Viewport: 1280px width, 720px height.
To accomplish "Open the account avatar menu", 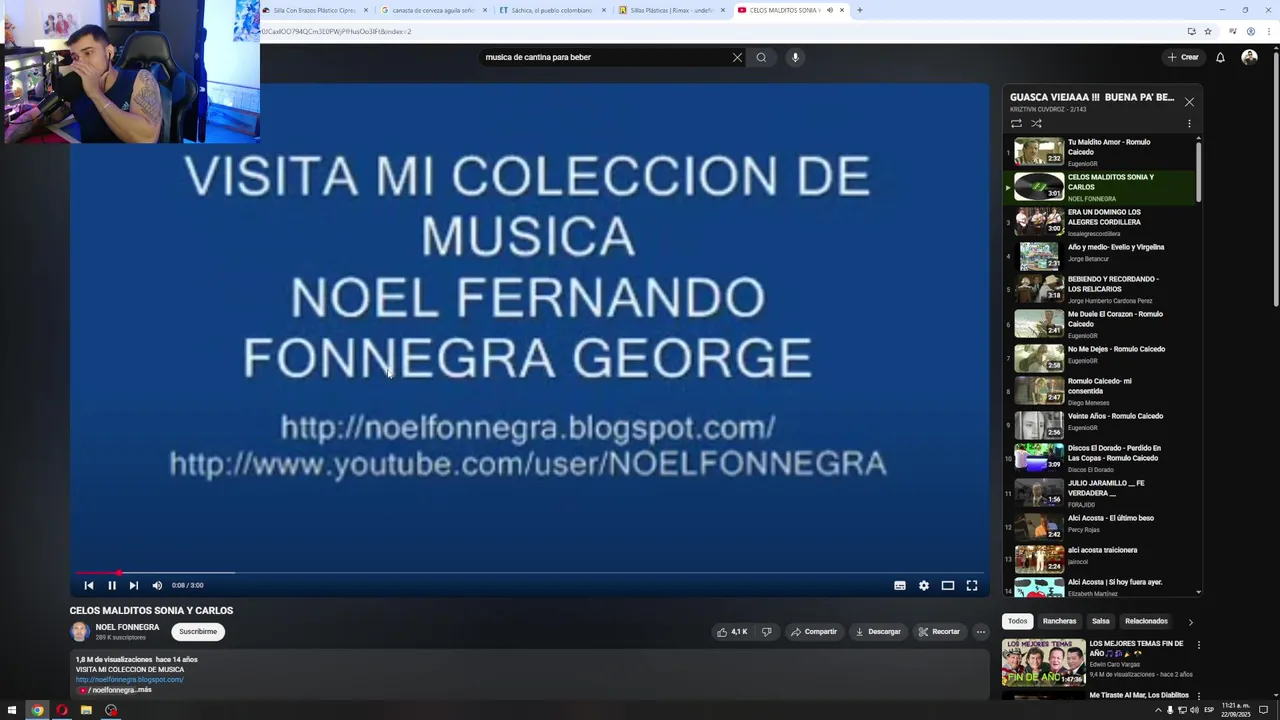I will 1249,57.
